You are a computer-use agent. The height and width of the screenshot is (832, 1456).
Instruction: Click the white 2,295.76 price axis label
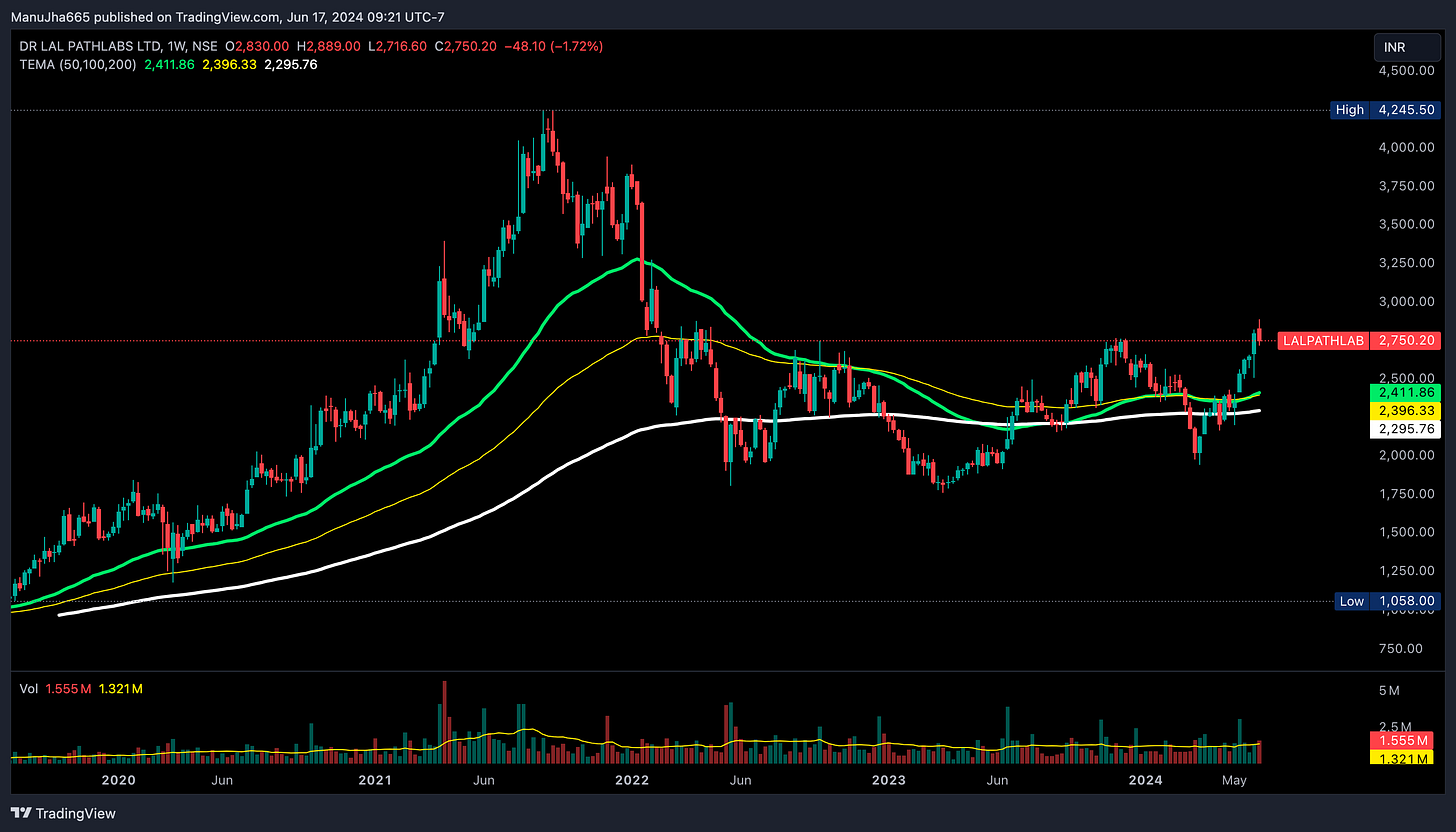[1405, 429]
